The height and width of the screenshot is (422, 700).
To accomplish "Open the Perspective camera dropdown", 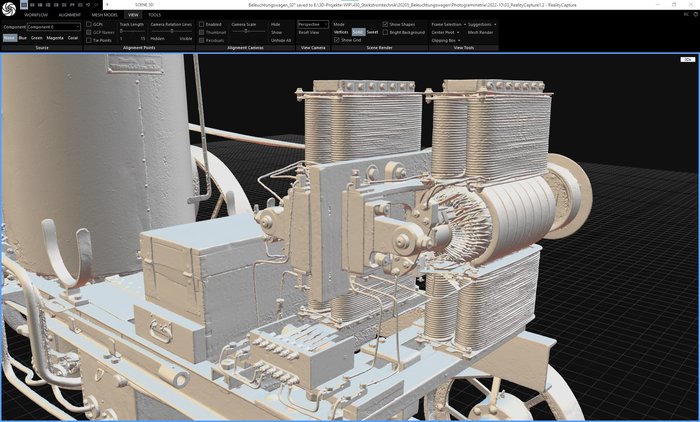I will coord(312,24).
